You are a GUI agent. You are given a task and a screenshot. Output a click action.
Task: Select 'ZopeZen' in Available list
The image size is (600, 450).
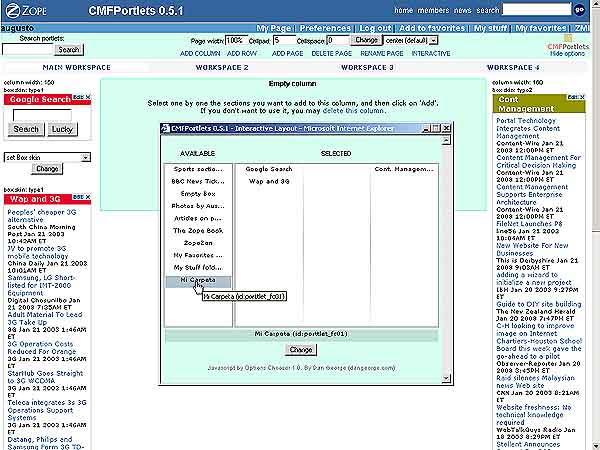click(x=198, y=243)
